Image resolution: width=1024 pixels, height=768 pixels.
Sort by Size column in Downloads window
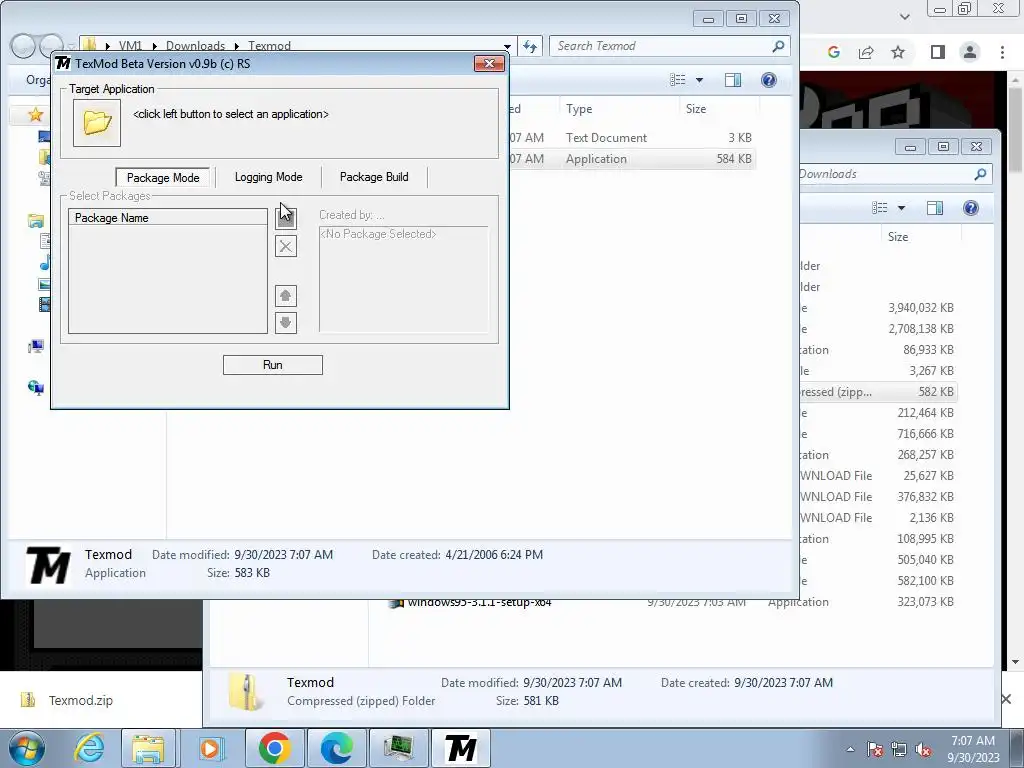[921, 237]
